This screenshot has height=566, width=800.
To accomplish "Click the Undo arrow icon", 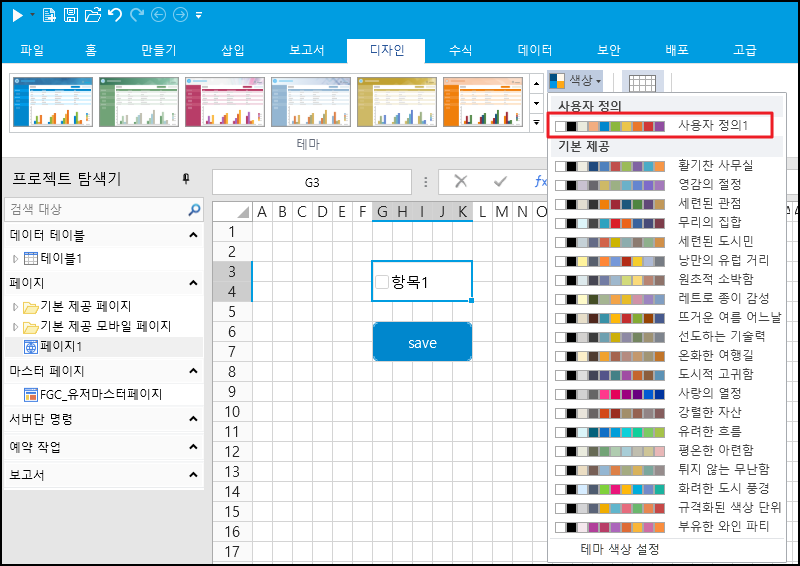I will coord(114,15).
